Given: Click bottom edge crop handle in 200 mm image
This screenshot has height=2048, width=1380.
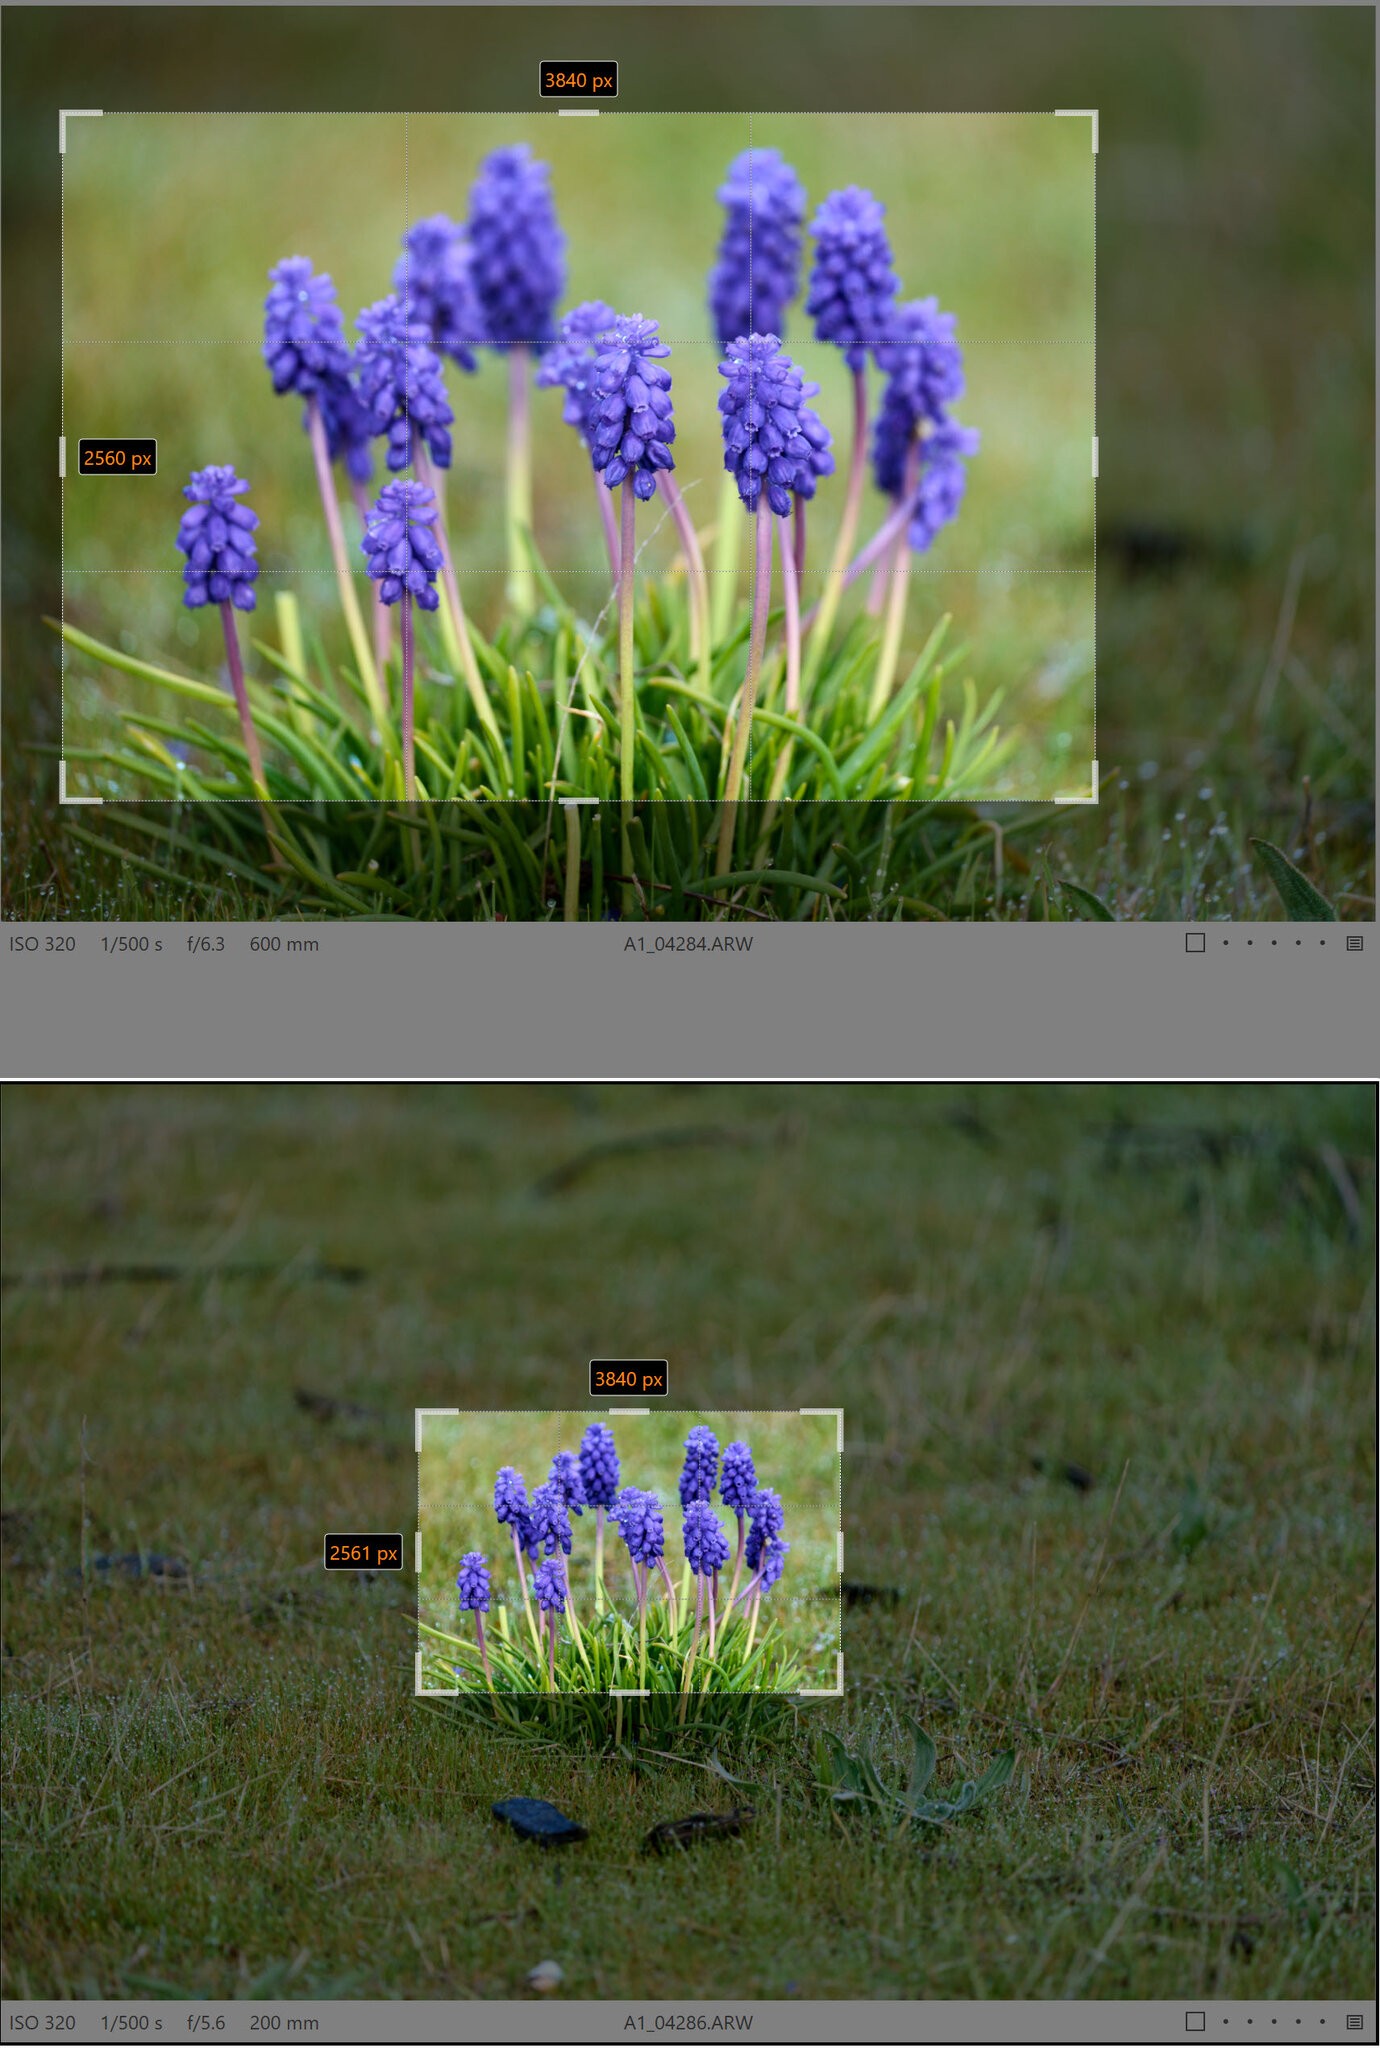Looking at the screenshot, I should pos(629,1692).
